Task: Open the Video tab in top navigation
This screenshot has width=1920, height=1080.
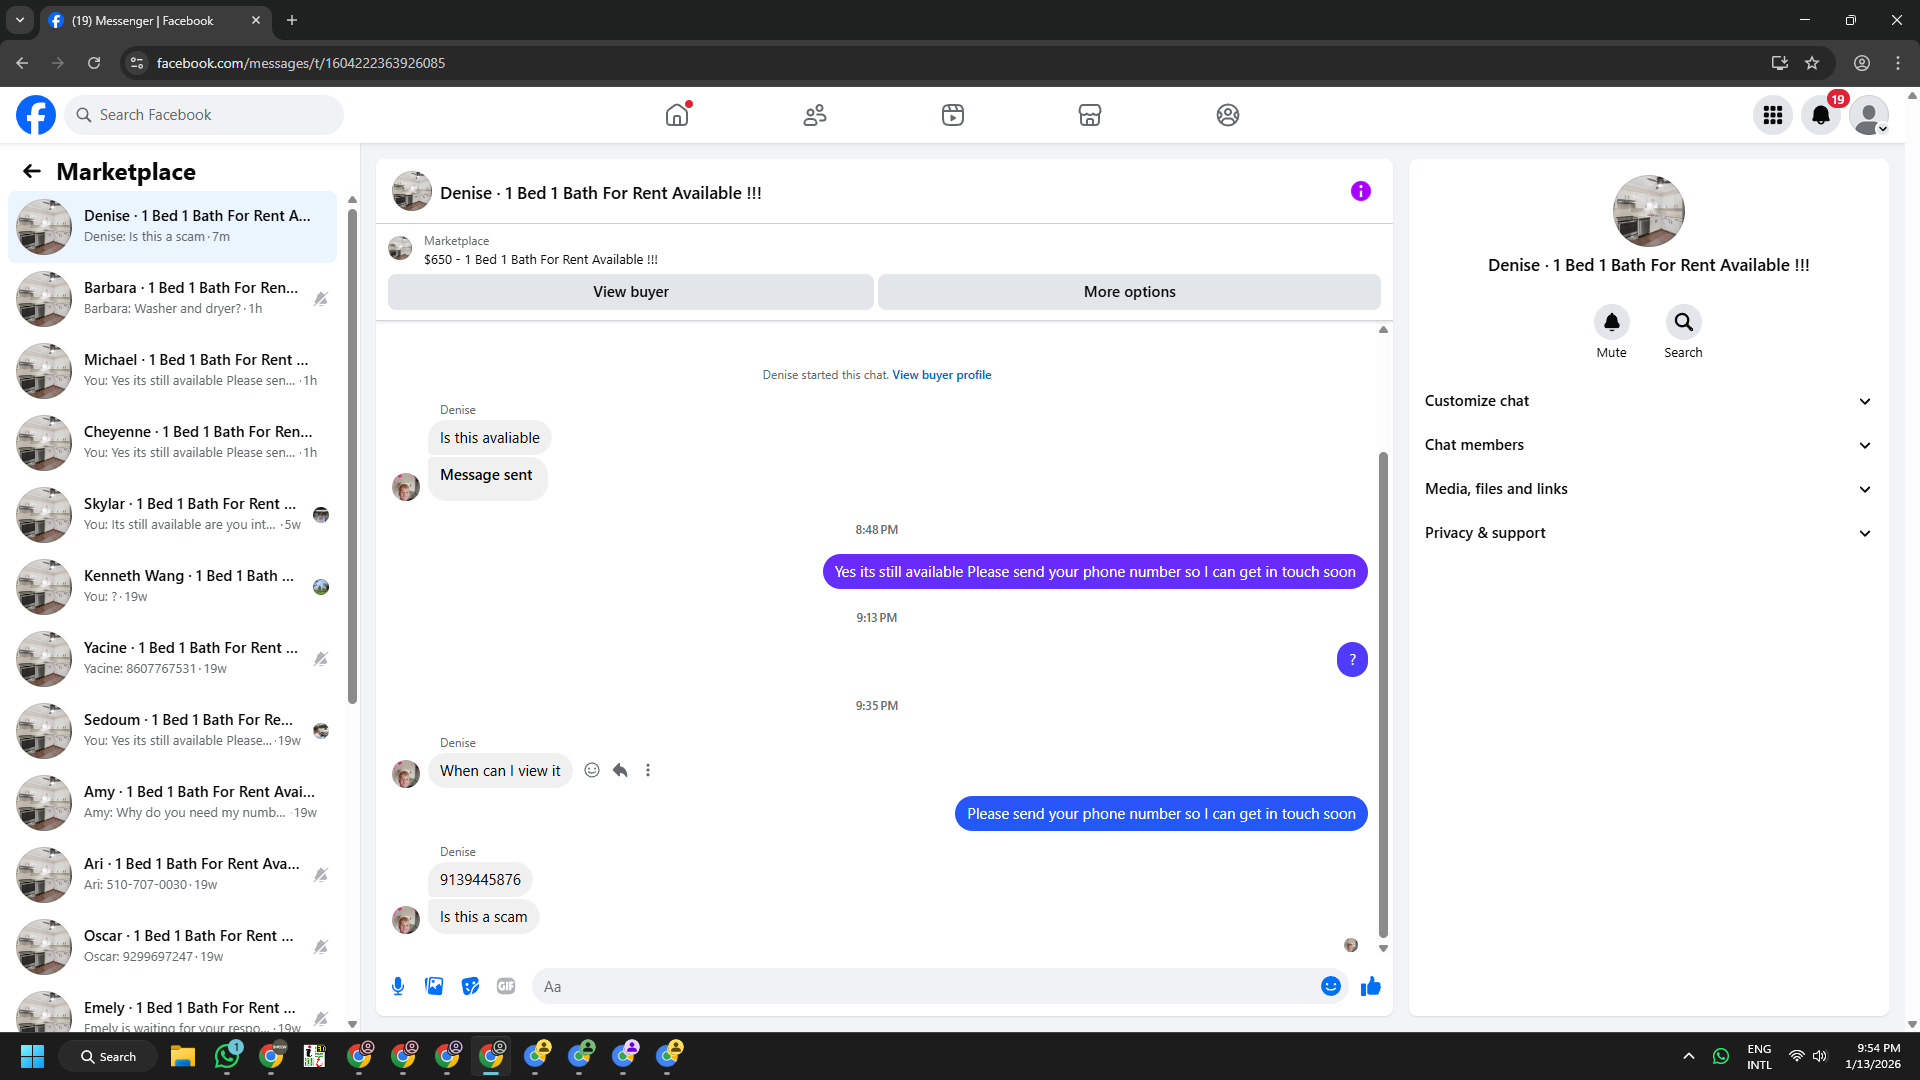Action: pos(952,115)
